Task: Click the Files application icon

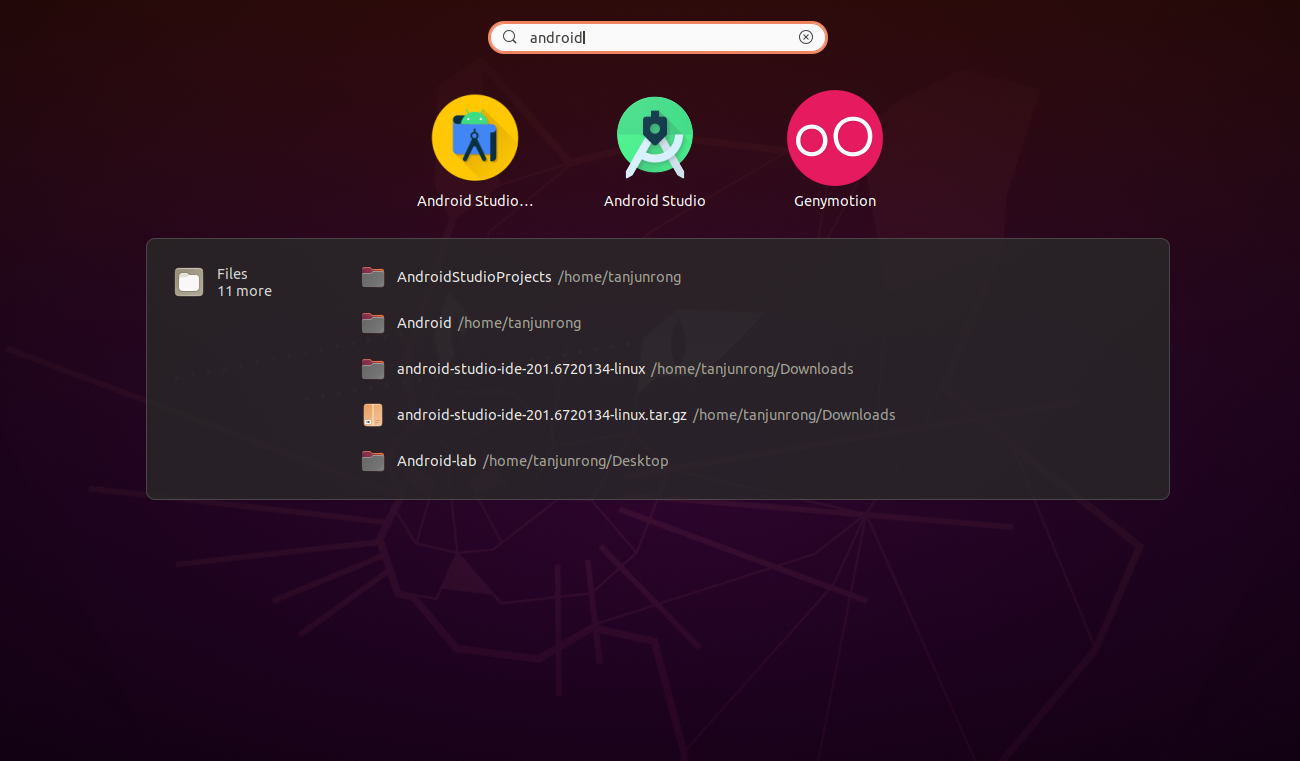Action: pos(188,281)
